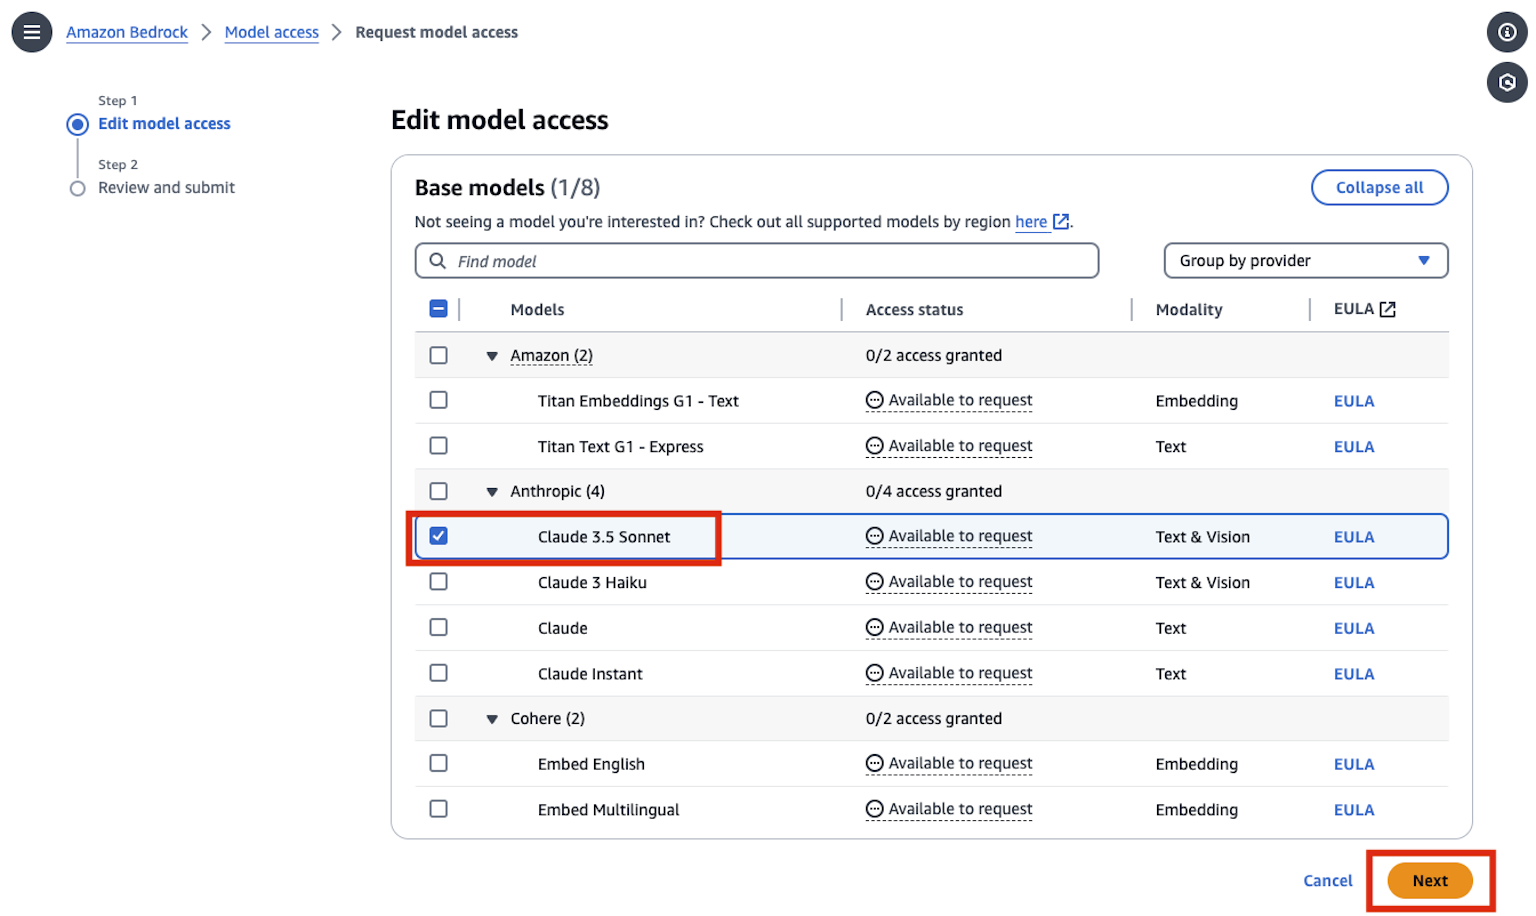Go to the Model access breadcrumb
The image size is (1536, 916).
[272, 32]
